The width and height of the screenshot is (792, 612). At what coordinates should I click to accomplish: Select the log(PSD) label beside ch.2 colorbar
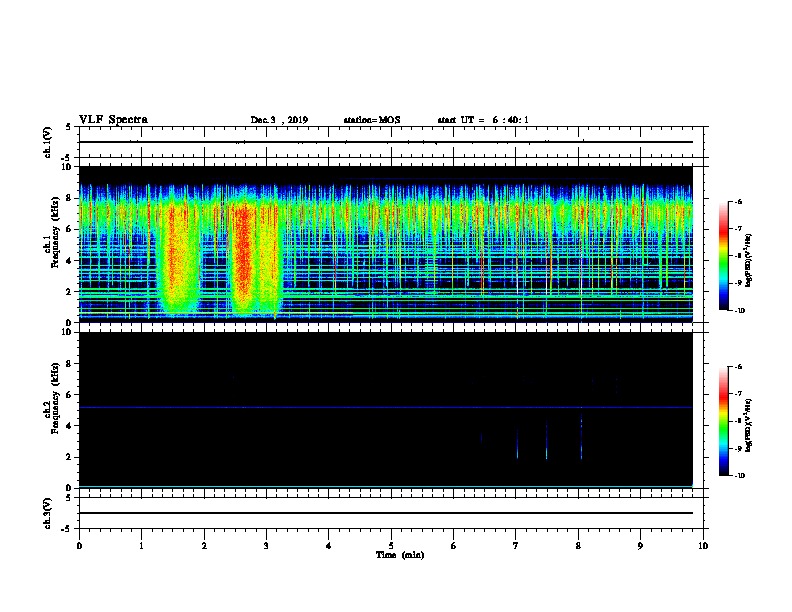coord(749,426)
